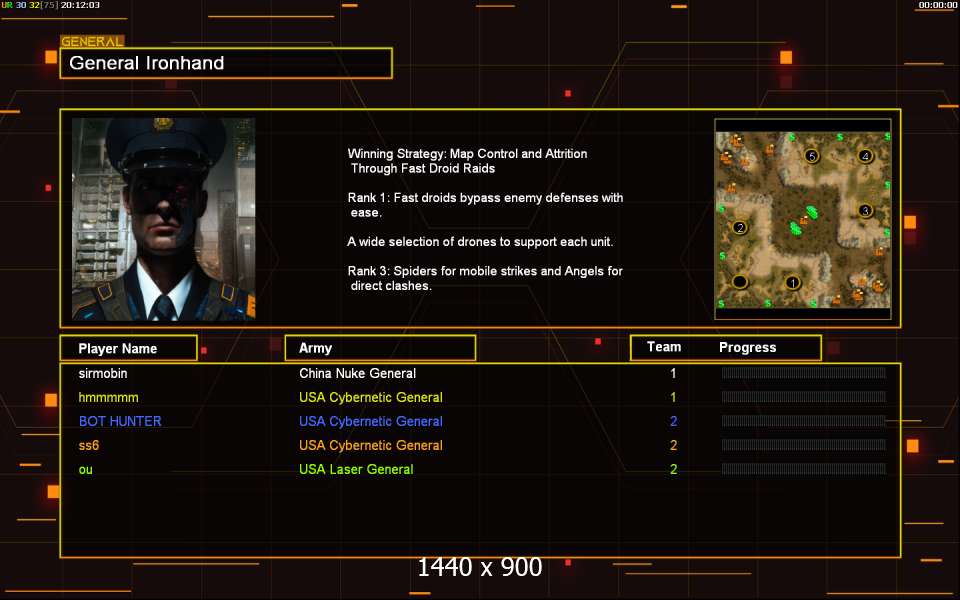Click ss6's loading progress bar
Screen dimensions: 960x600
(x=803, y=444)
